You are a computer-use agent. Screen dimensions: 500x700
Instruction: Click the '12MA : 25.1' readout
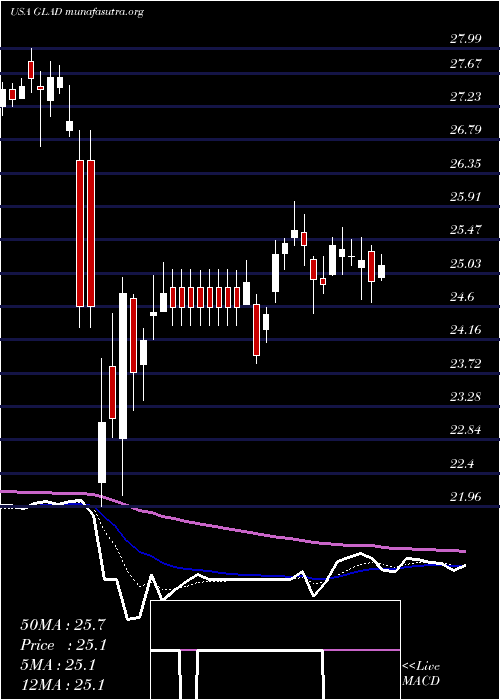tap(63, 685)
